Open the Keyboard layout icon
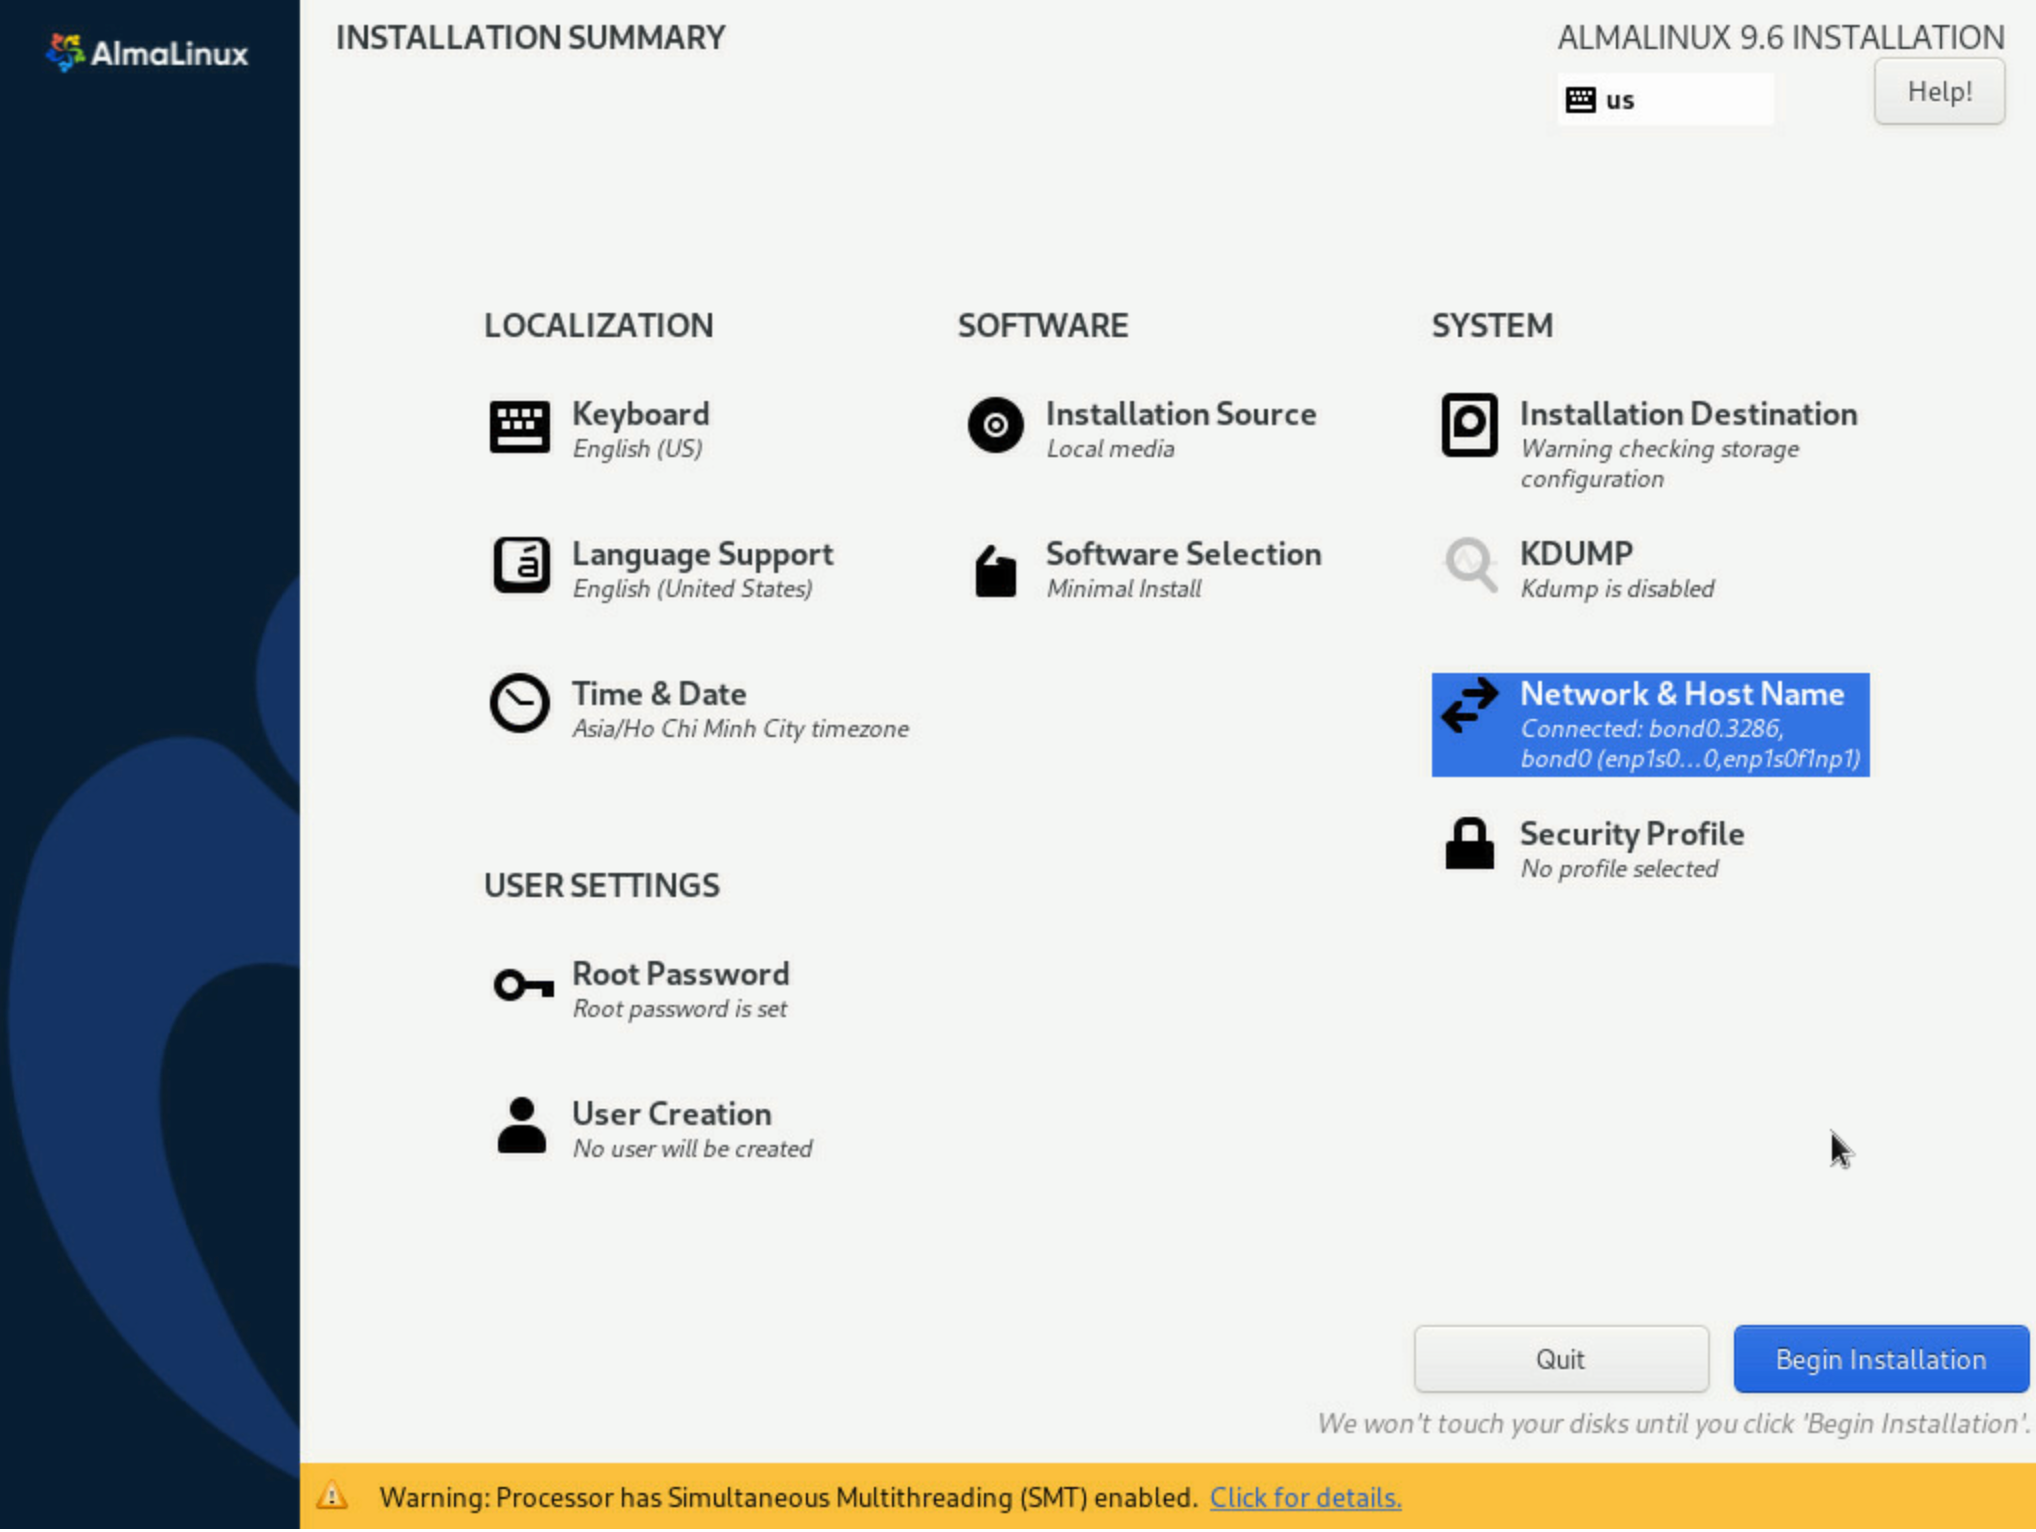 [519, 427]
